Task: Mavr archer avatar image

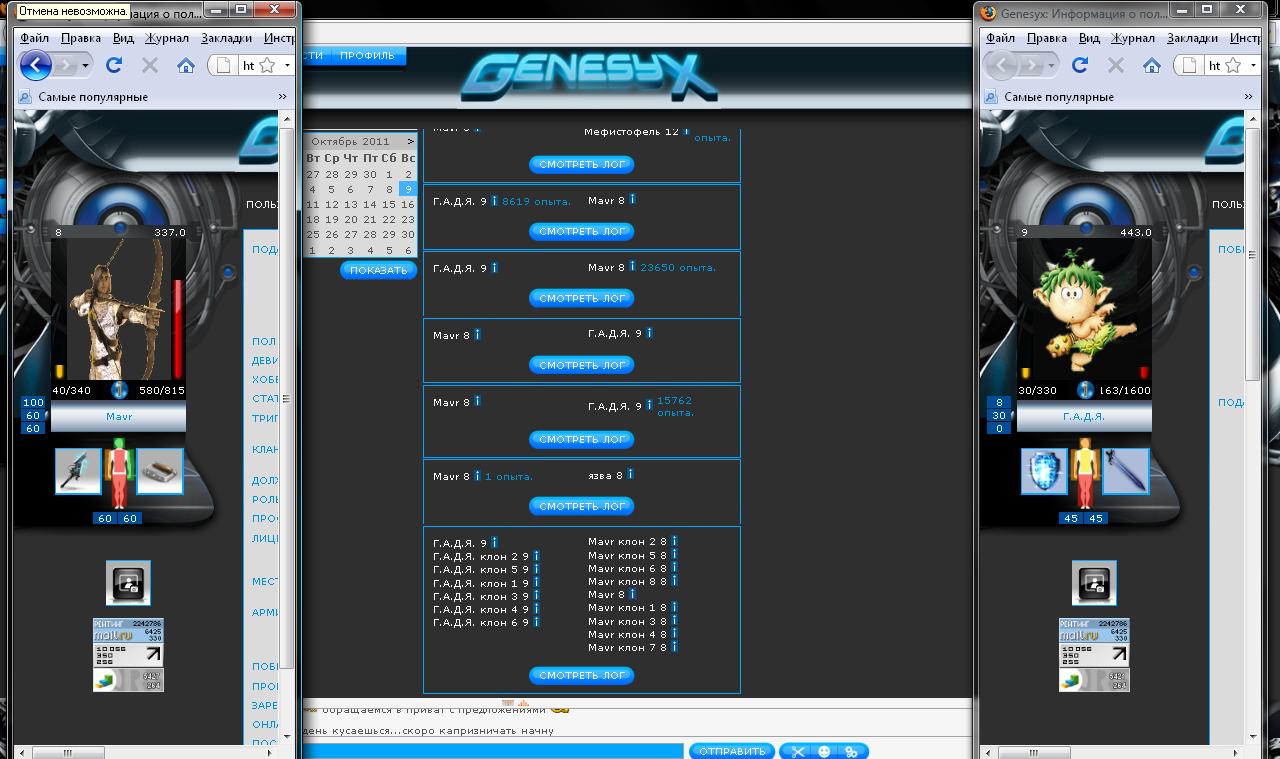Action: (x=119, y=311)
